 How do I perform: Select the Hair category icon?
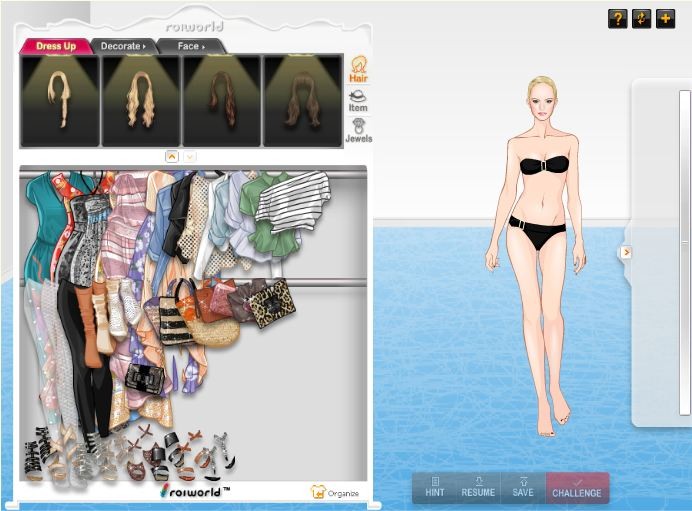click(x=358, y=68)
